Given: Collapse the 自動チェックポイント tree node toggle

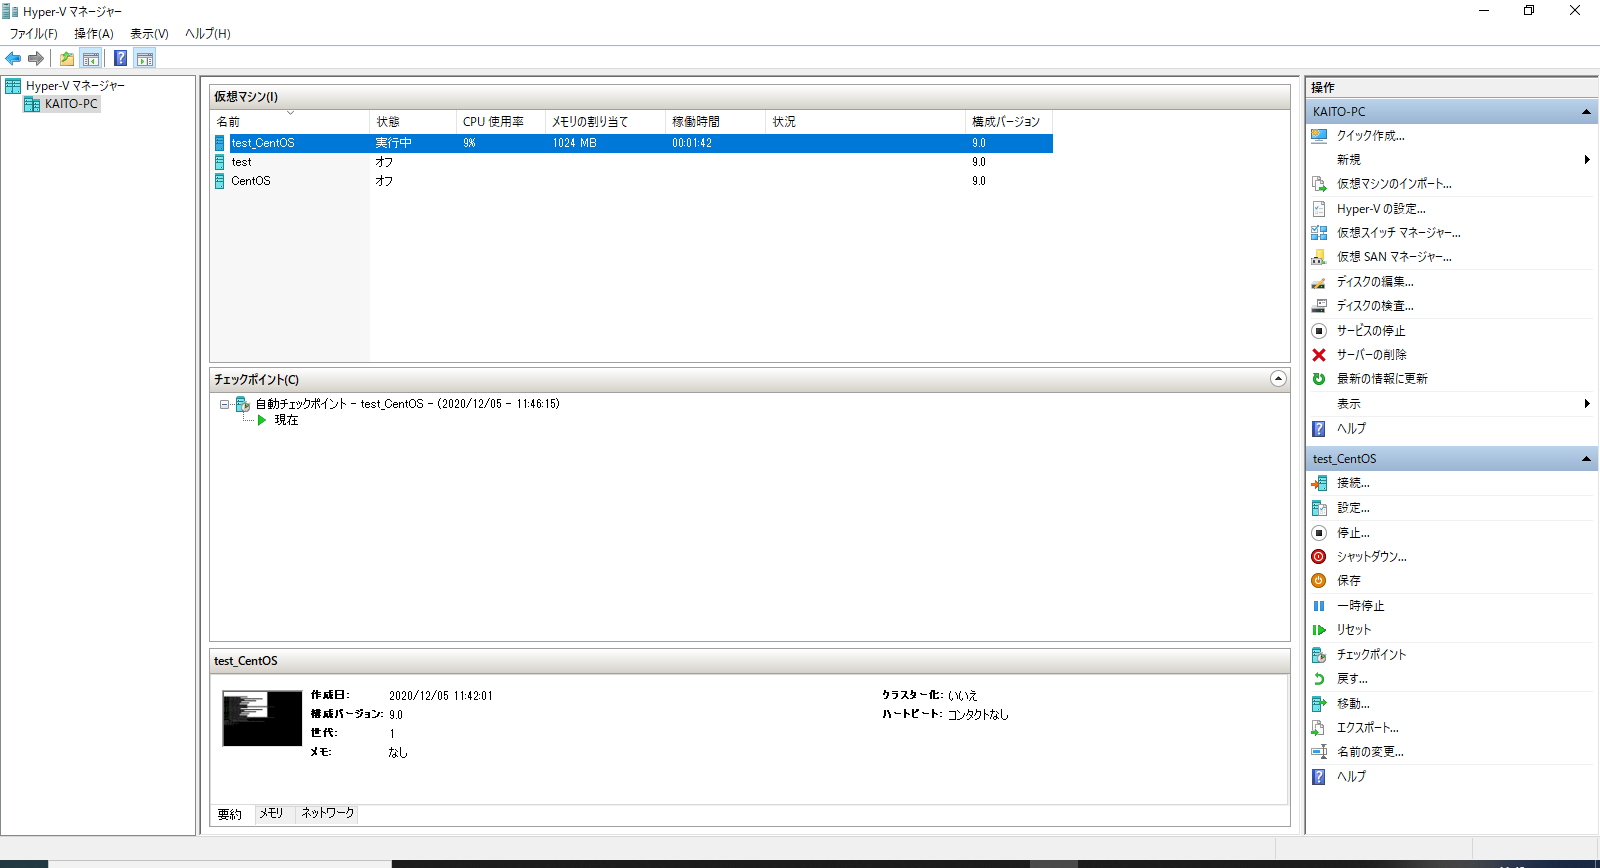Looking at the screenshot, I should 225,405.
